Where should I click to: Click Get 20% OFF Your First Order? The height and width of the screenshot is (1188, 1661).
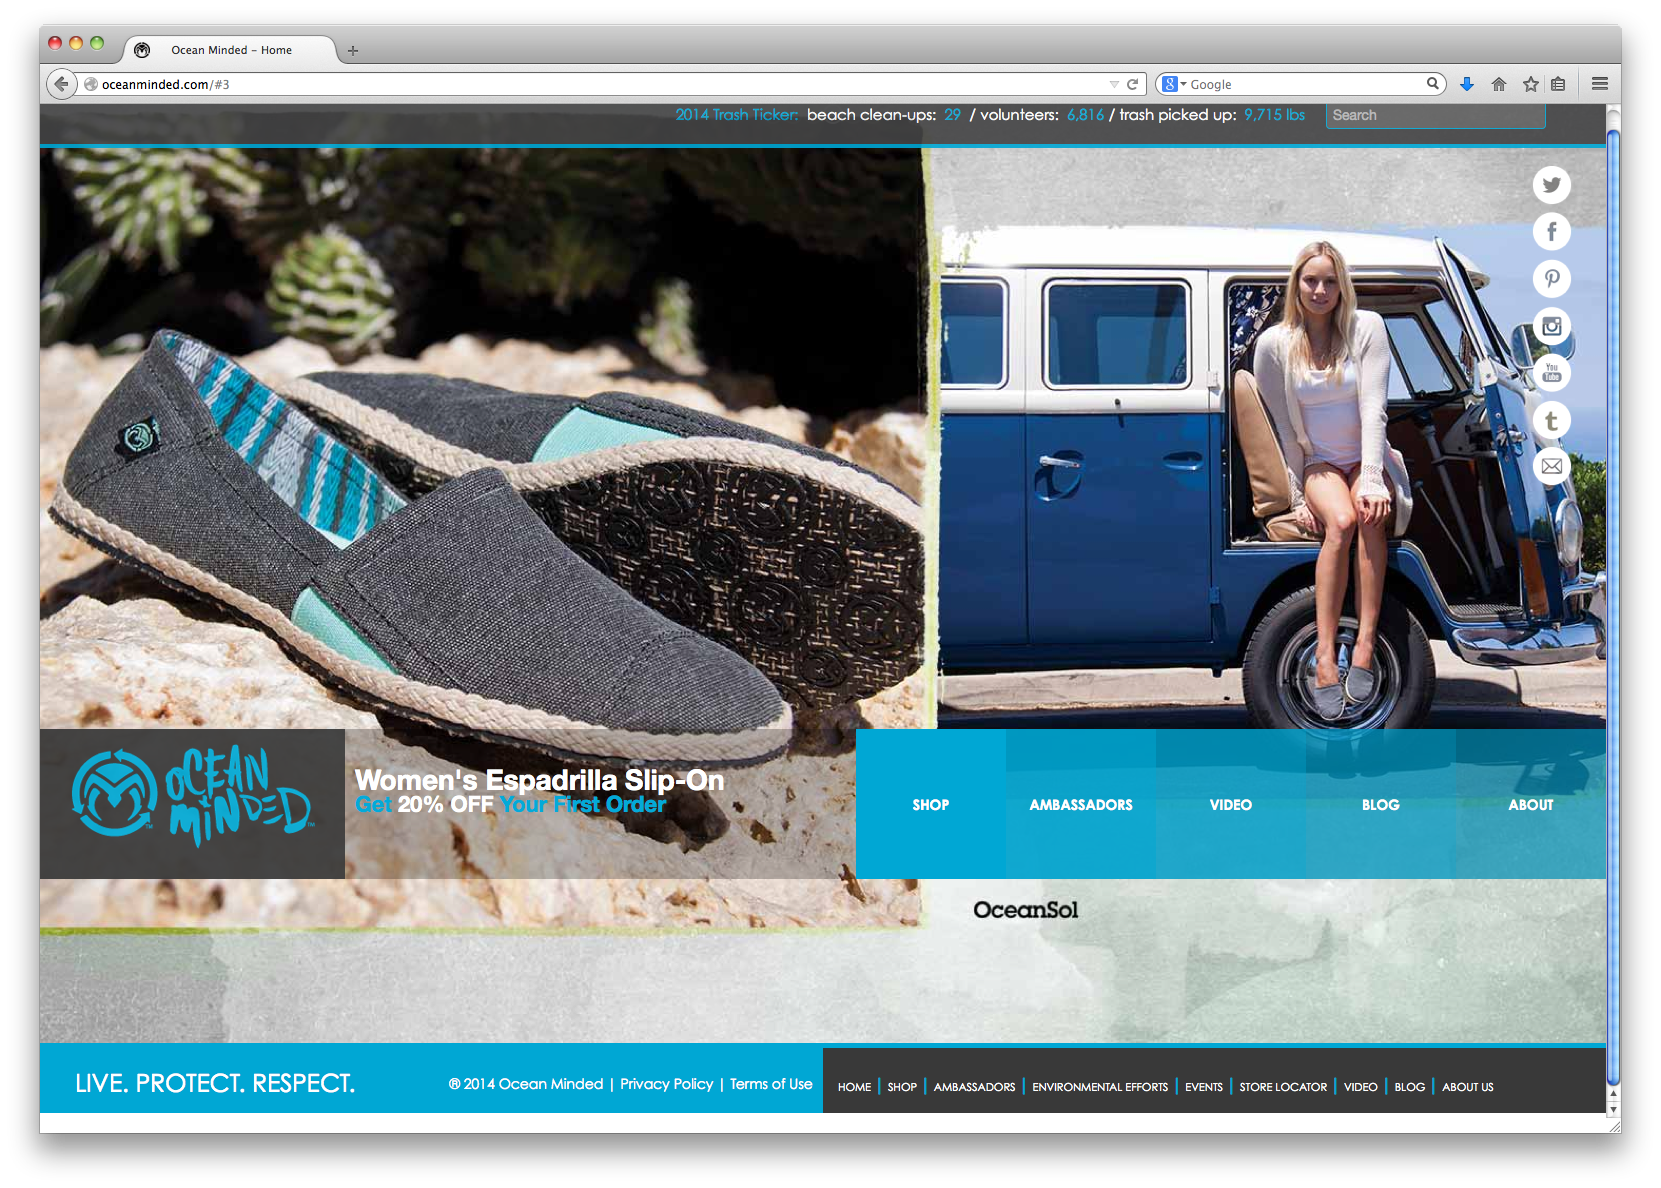pyautogui.click(x=511, y=805)
